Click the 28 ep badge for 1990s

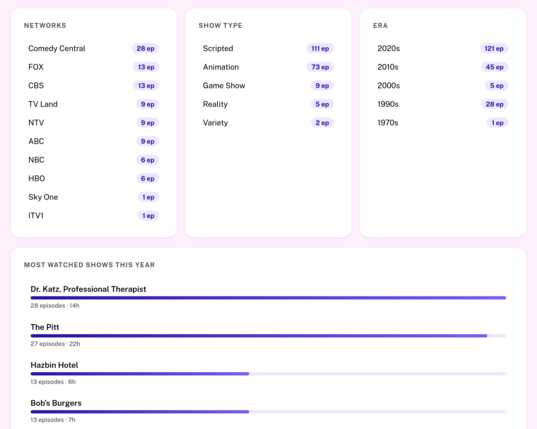coord(495,104)
